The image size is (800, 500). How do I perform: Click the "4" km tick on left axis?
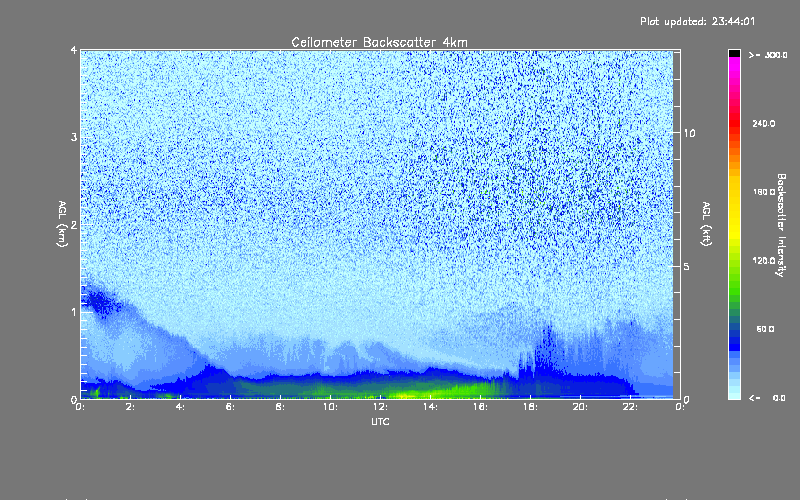pos(74,51)
